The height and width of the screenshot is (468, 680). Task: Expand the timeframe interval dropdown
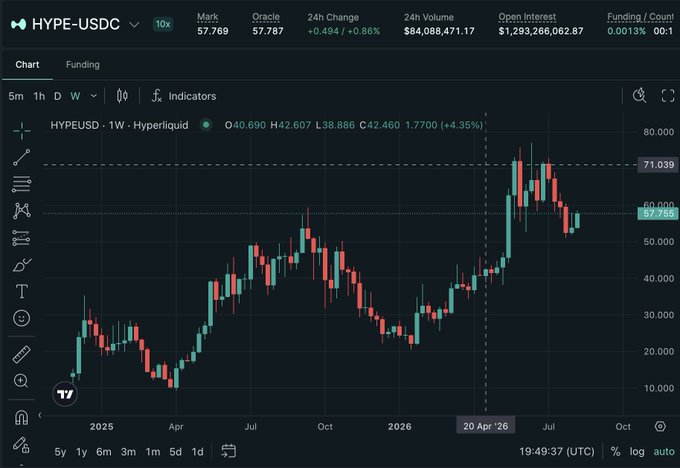coord(94,96)
